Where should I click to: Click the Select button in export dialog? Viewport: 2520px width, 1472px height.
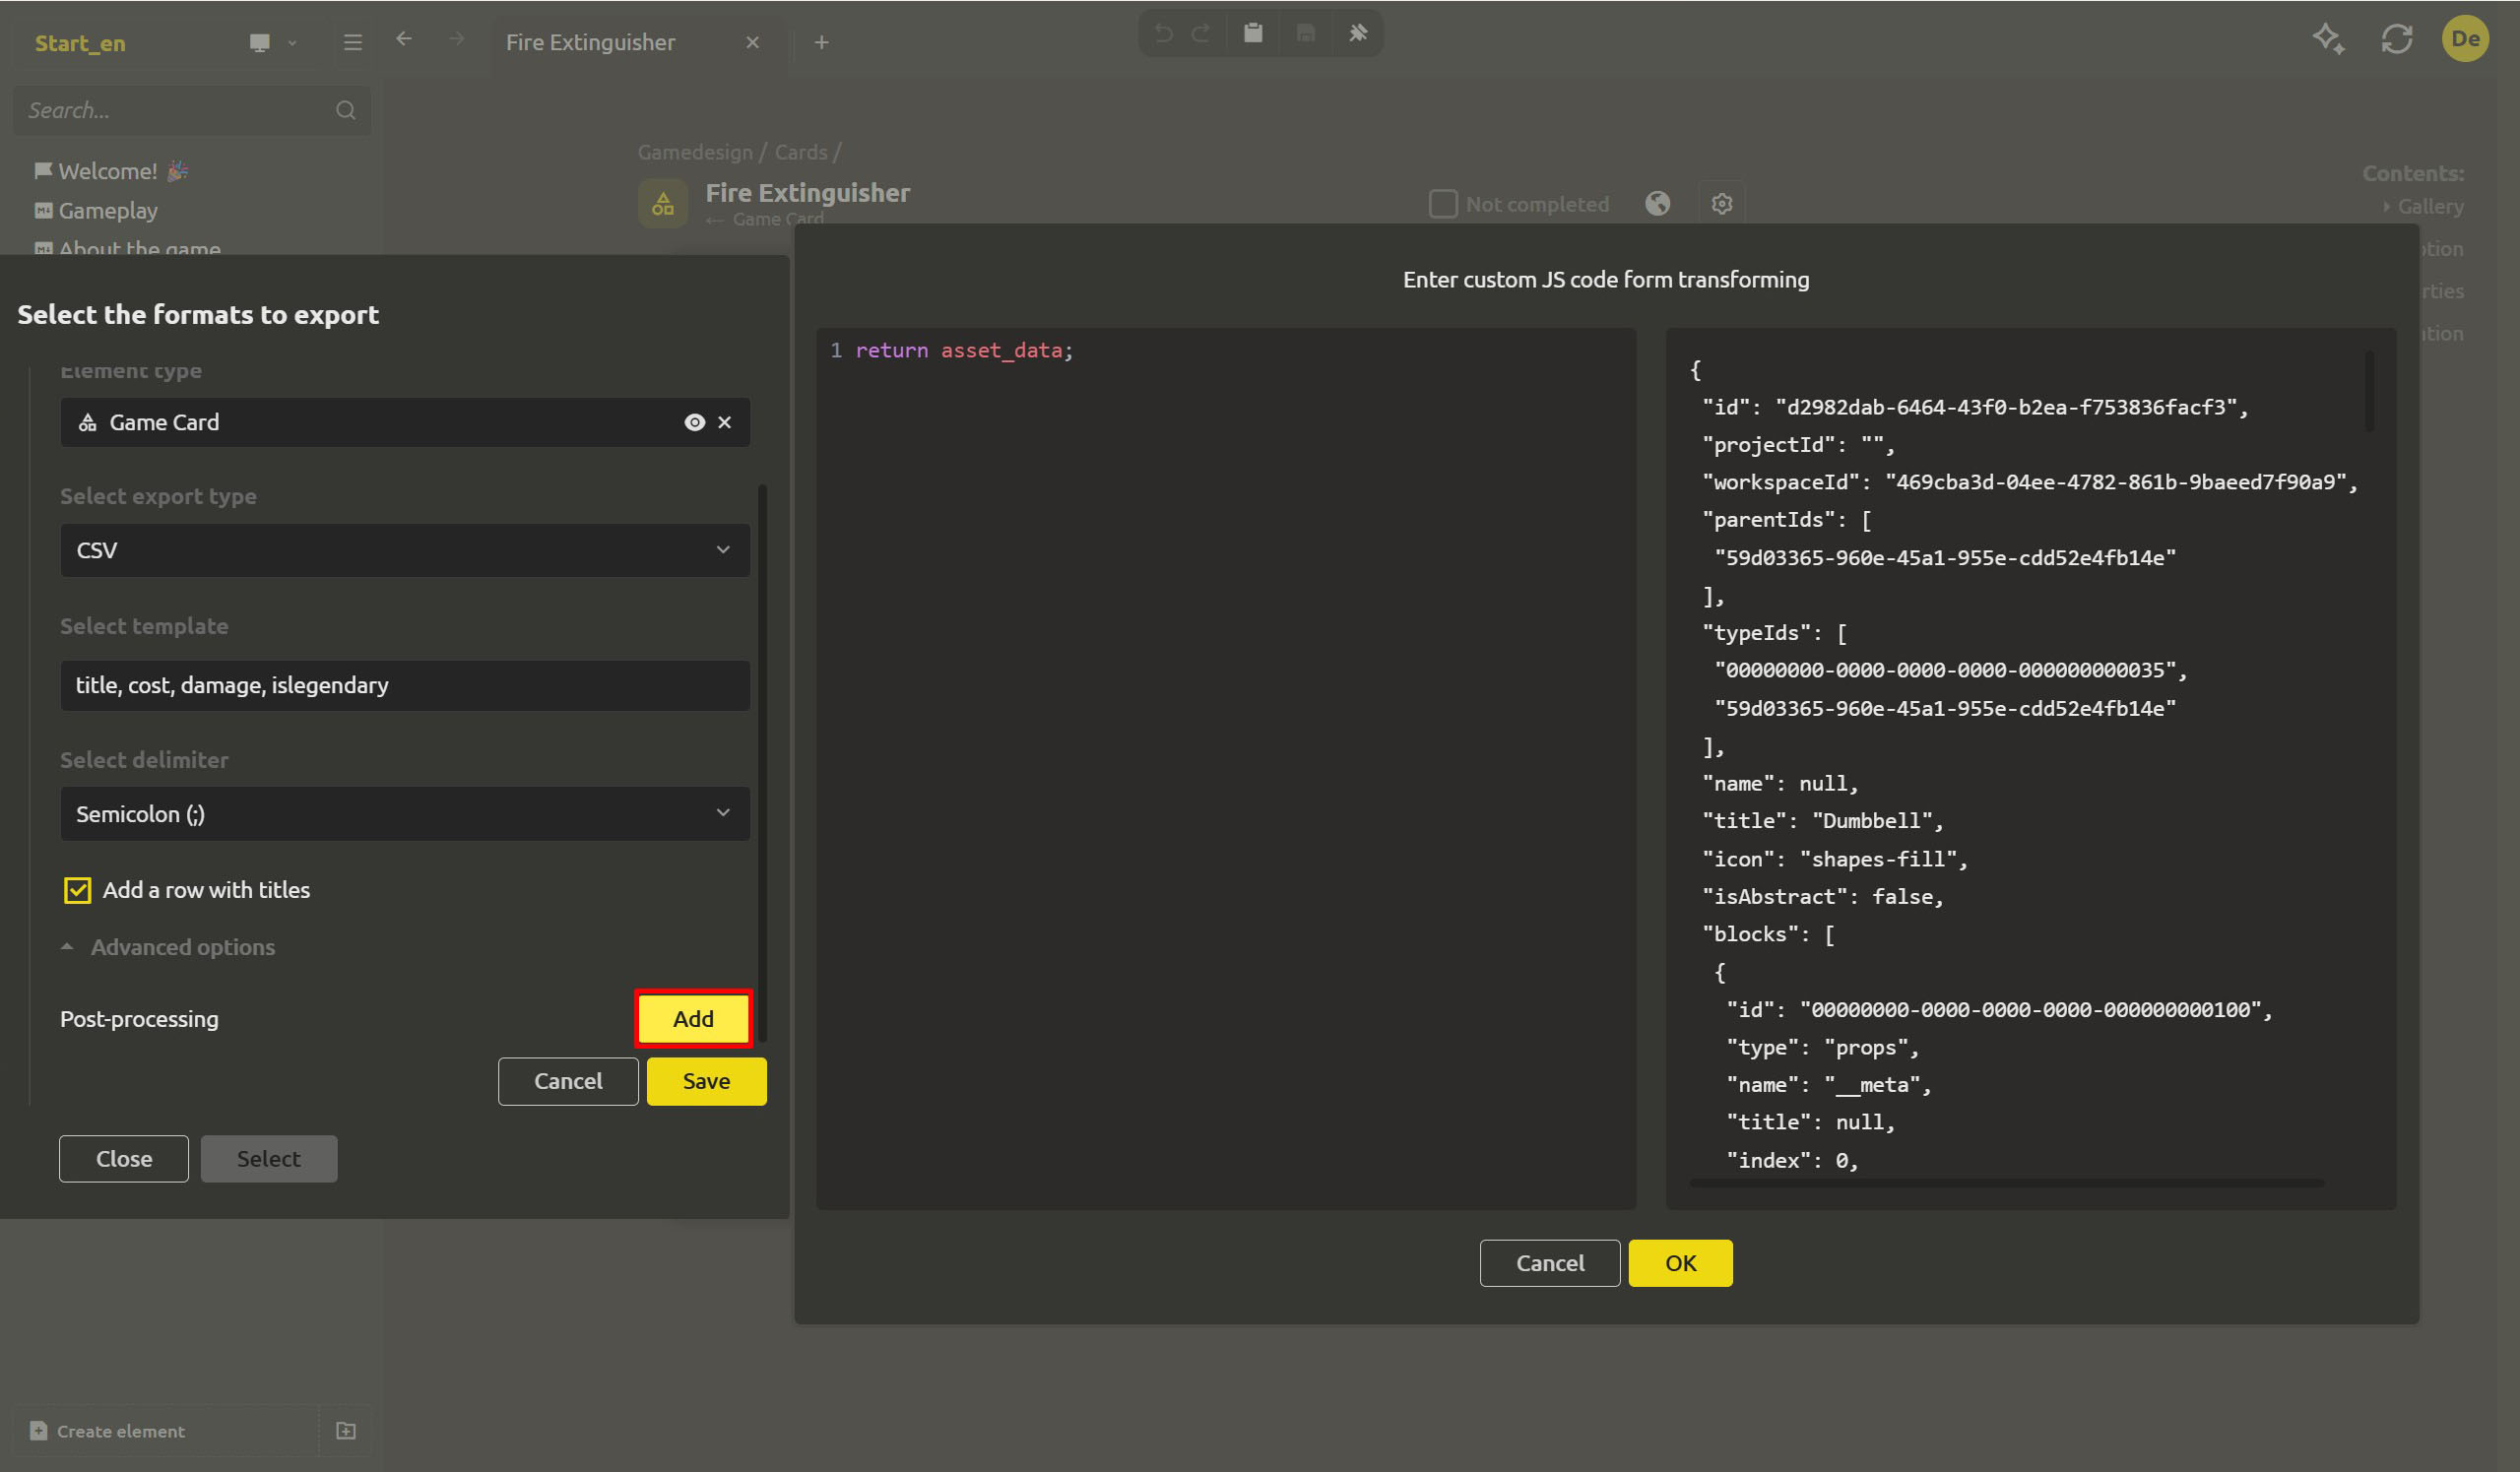[269, 1158]
